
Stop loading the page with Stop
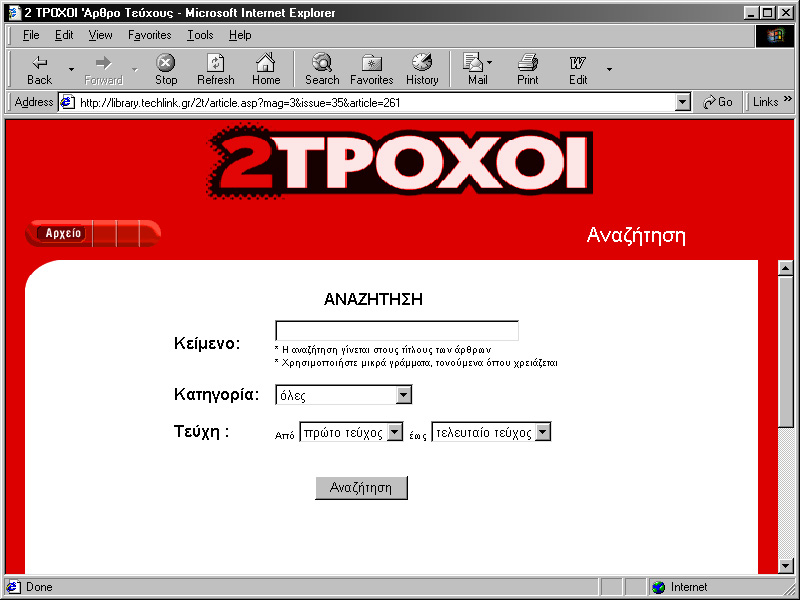click(166, 69)
